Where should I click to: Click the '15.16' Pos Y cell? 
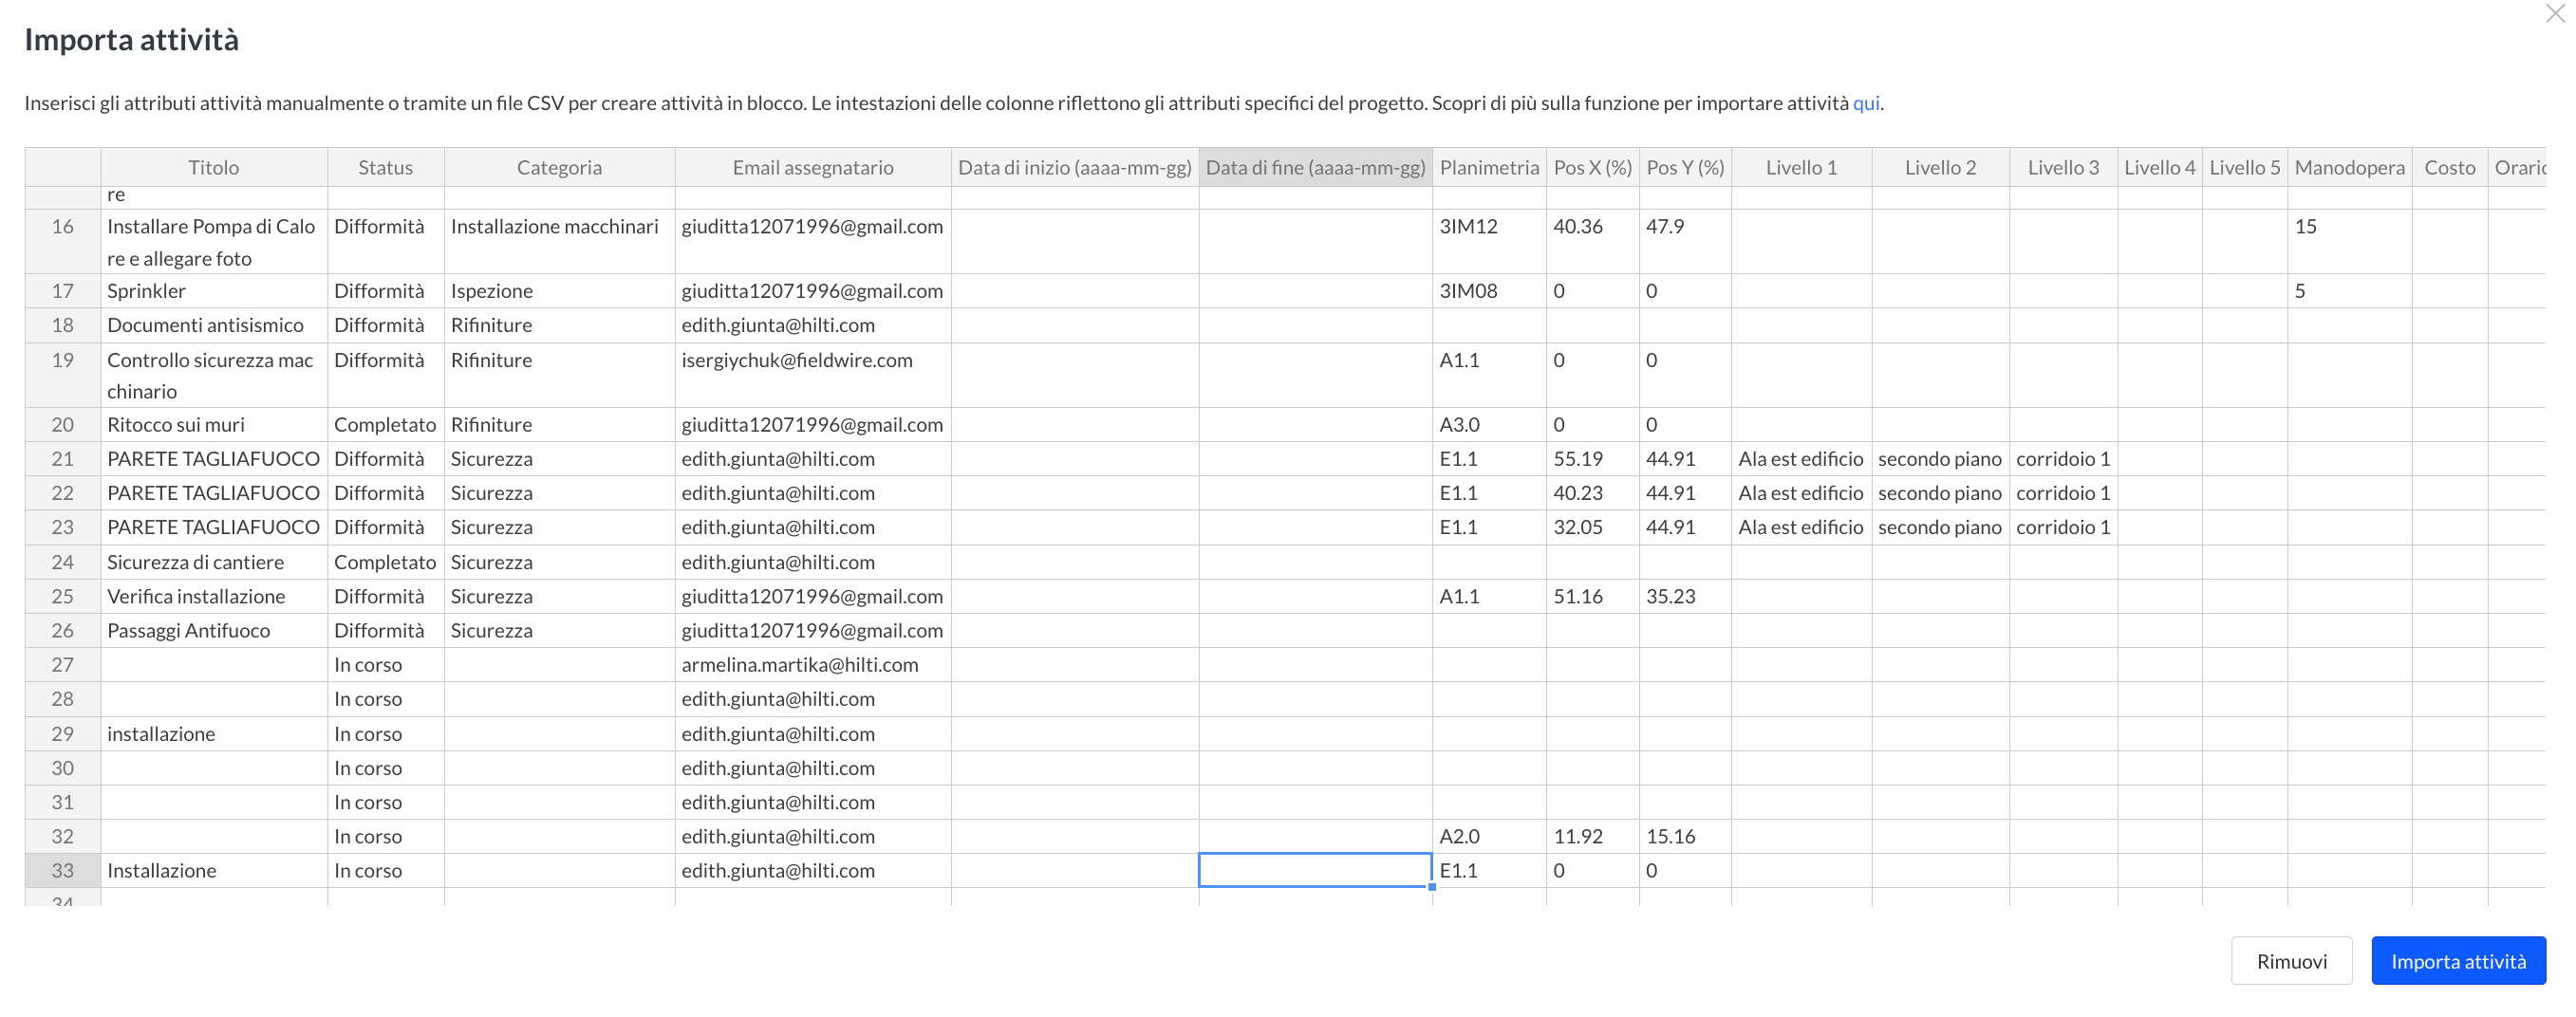(1685, 836)
